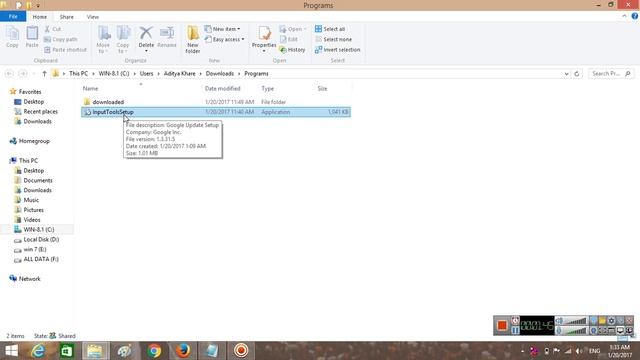
Task: Open Quick Access Toolbar customize arrow
Action: coord(38,6)
